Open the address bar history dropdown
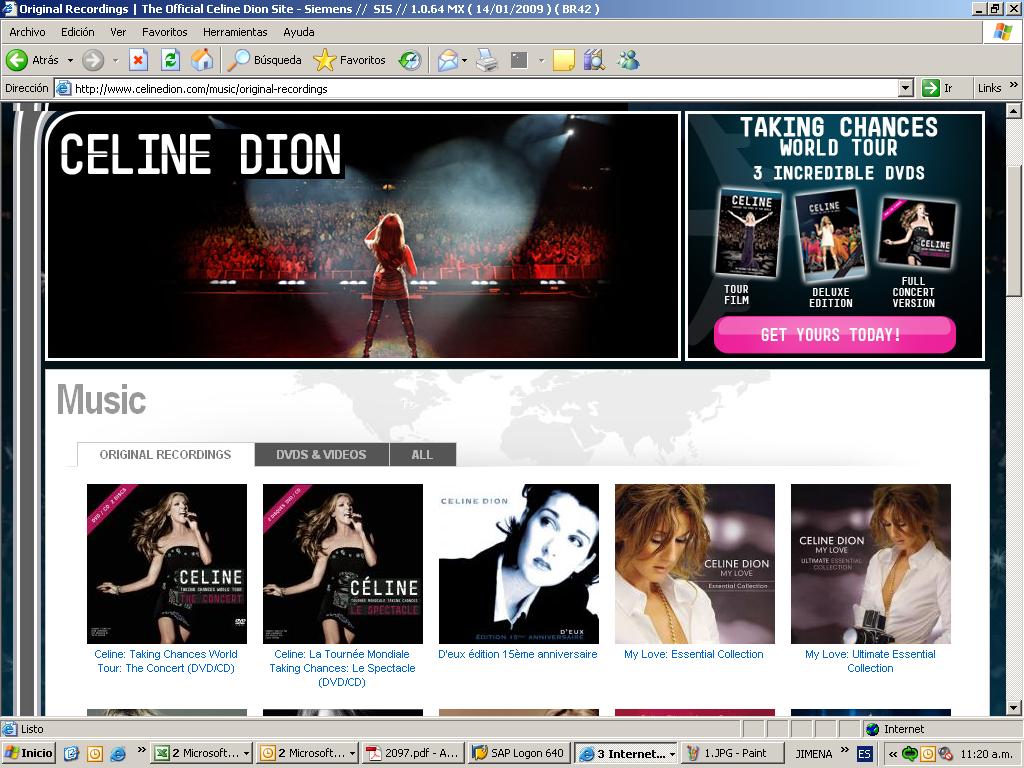 coord(906,88)
